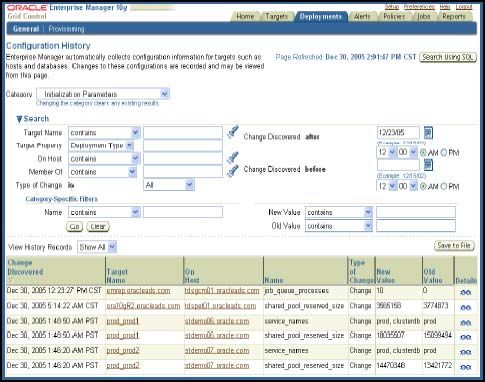Image resolution: width=485 pixels, height=382 pixels.
Task: Select PM for Change Discovered before time
Action: tap(444, 186)
